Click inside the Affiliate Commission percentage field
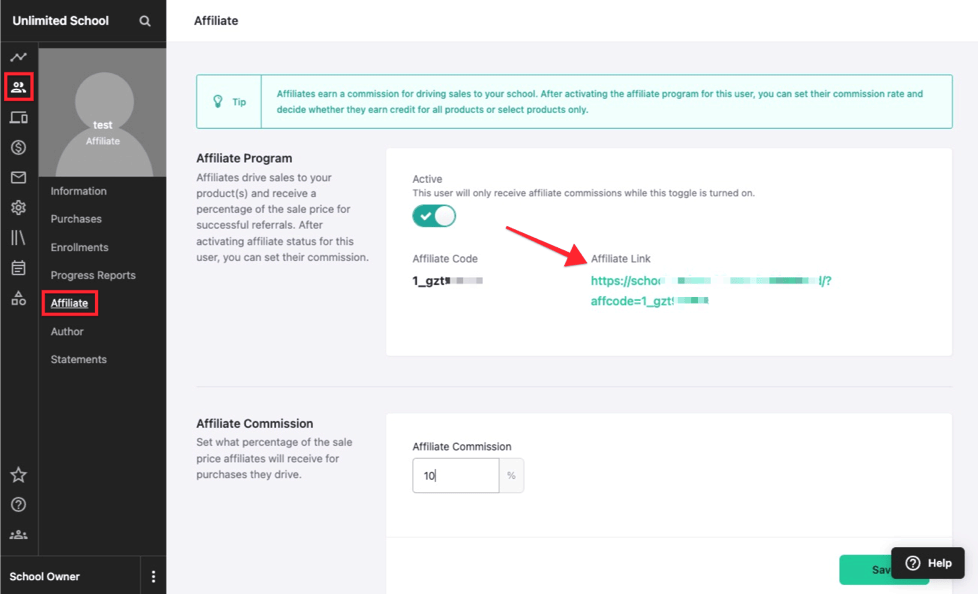This screenshot has width=978, height=594. point(455,475)
